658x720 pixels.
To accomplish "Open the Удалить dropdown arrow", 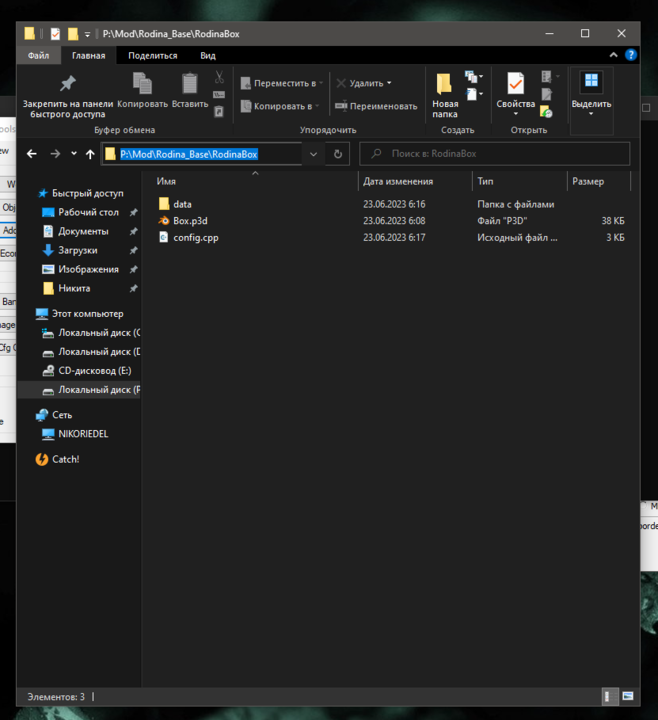I will [389, 83].
